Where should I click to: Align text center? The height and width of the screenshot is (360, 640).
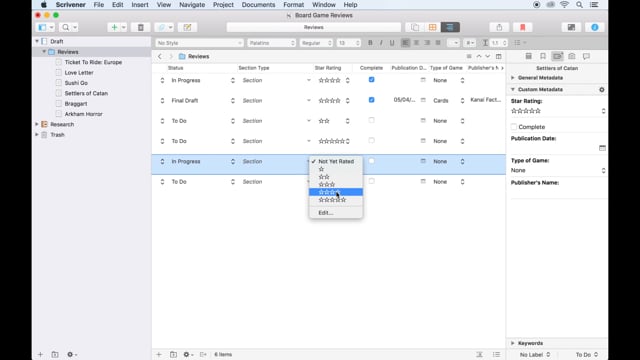pyautogui.click(x=416, y=43)
